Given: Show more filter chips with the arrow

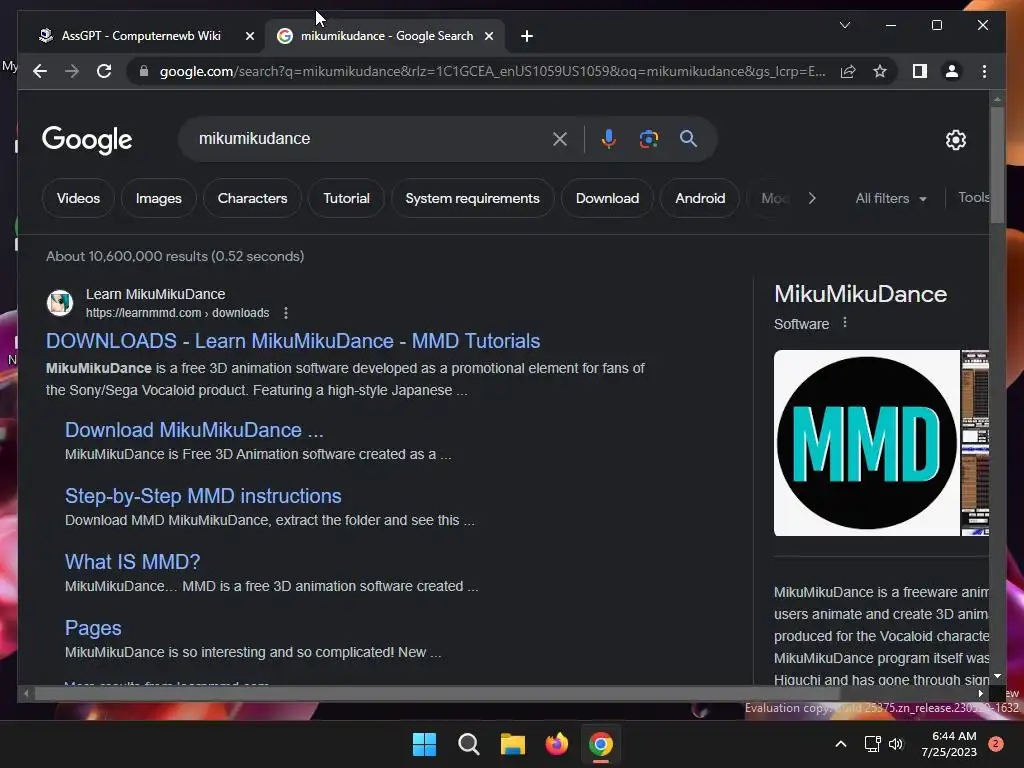Looking at the screenshot, I should click(812, 198).
